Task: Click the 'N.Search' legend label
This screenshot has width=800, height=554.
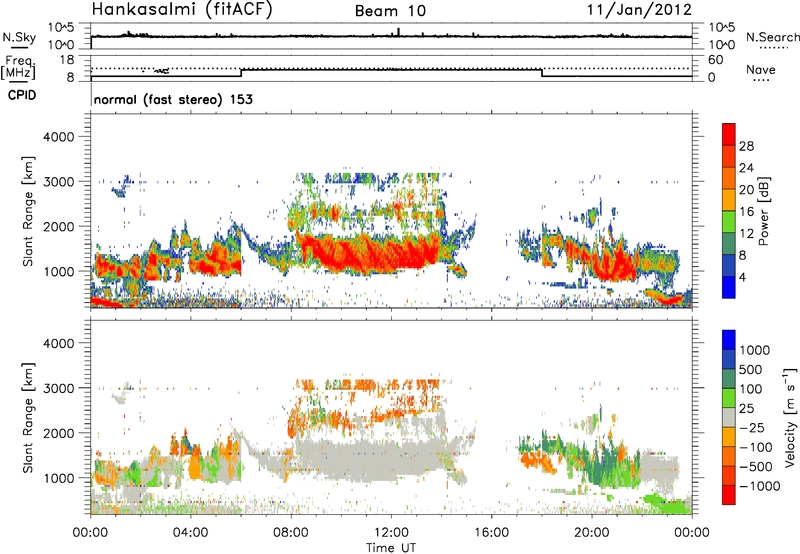Action: coord(772,37)
